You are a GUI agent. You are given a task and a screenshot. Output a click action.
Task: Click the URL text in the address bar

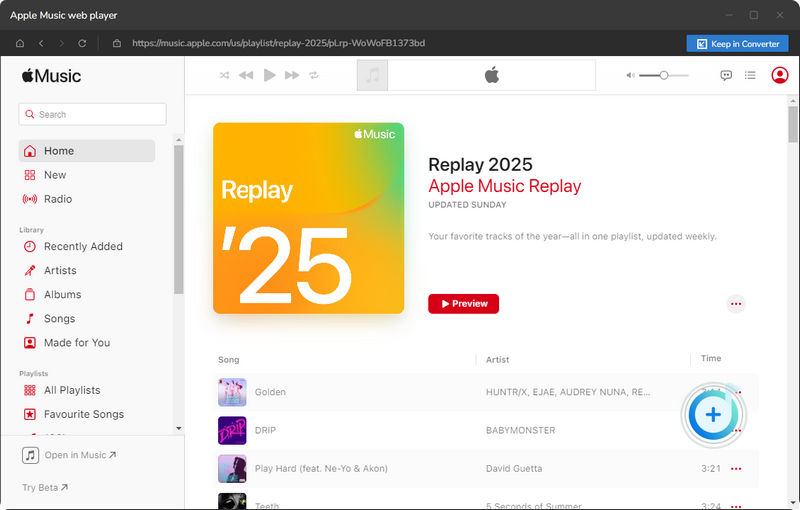coord(279,43)
